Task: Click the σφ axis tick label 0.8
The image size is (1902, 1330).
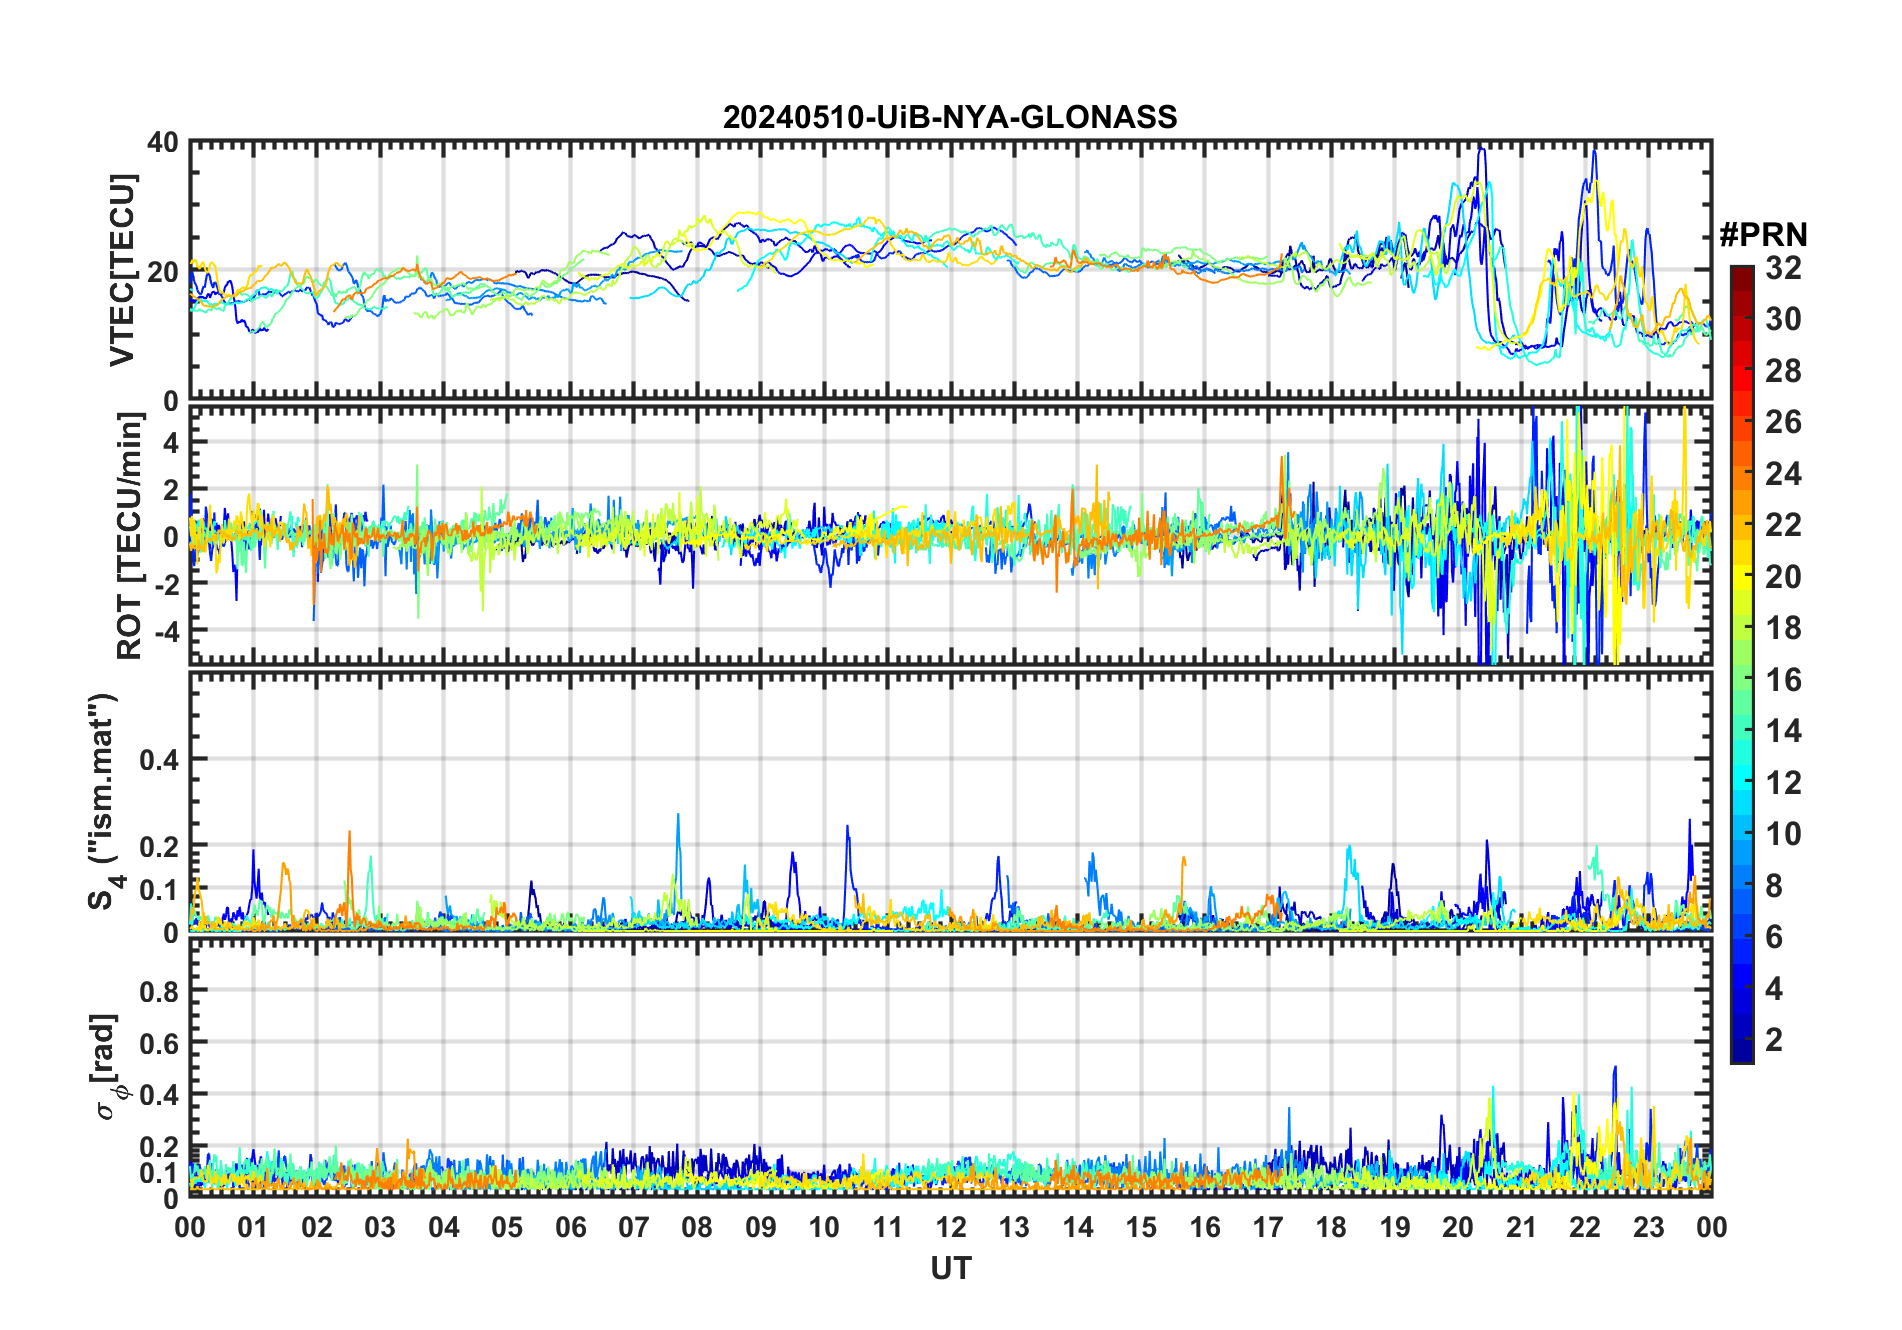Action: [x=159, y=991]
